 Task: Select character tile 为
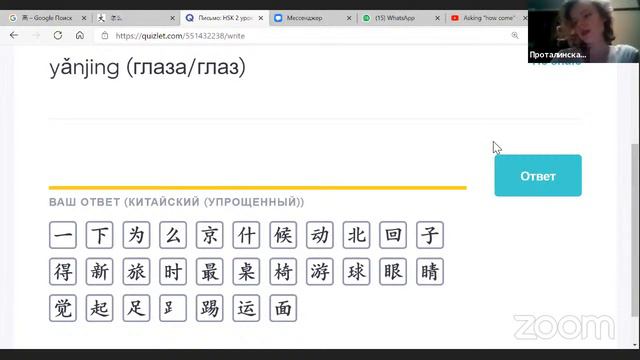point(136,235)
